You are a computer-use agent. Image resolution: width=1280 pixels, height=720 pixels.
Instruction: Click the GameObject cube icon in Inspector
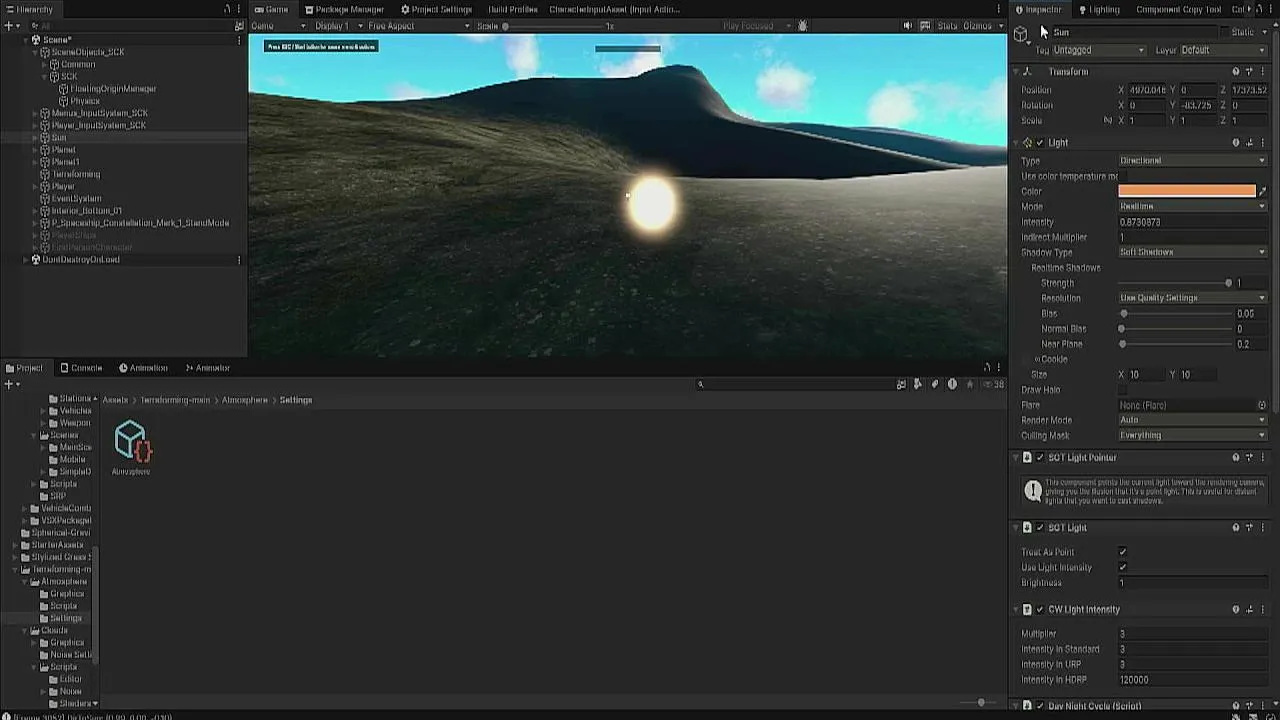tap(1020, 34)
